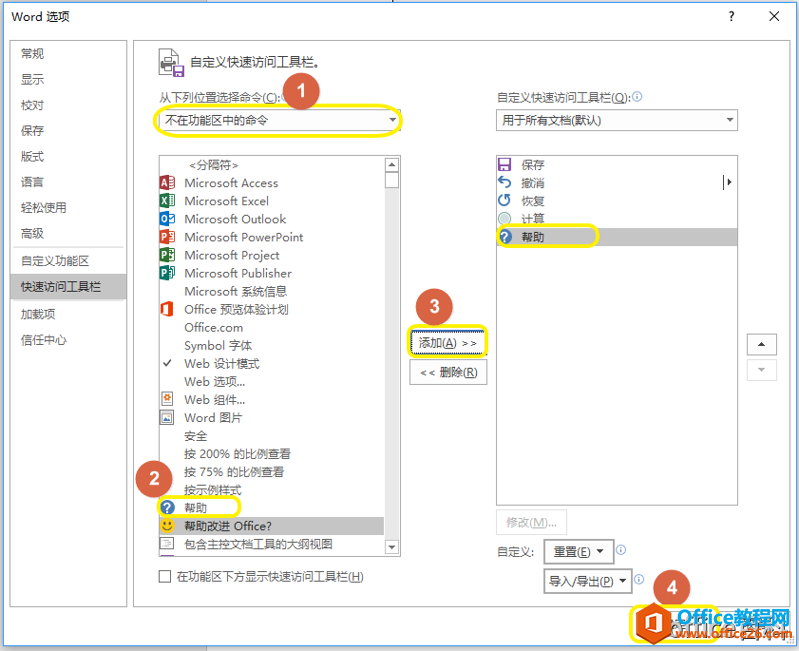Click the command list scrollbar up arrow
This screenshot has height=651, width=799.
(x=391, y=164)
